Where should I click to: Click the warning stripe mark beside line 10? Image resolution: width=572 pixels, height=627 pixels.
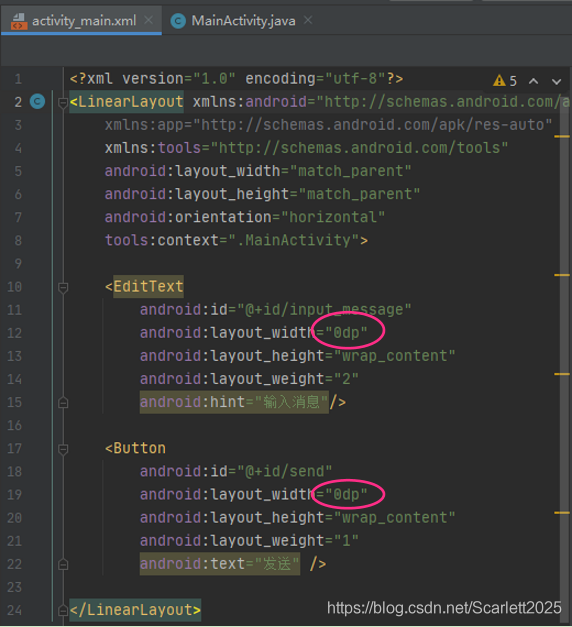pyautogui.click(x=562, y=275)
